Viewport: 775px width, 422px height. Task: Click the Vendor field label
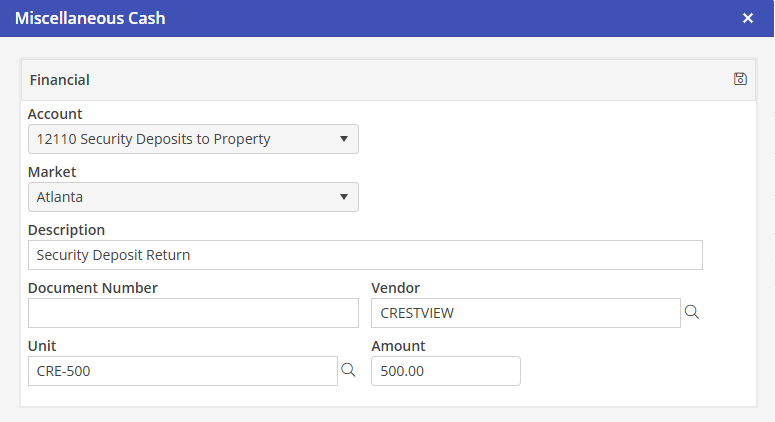[395, 288]
